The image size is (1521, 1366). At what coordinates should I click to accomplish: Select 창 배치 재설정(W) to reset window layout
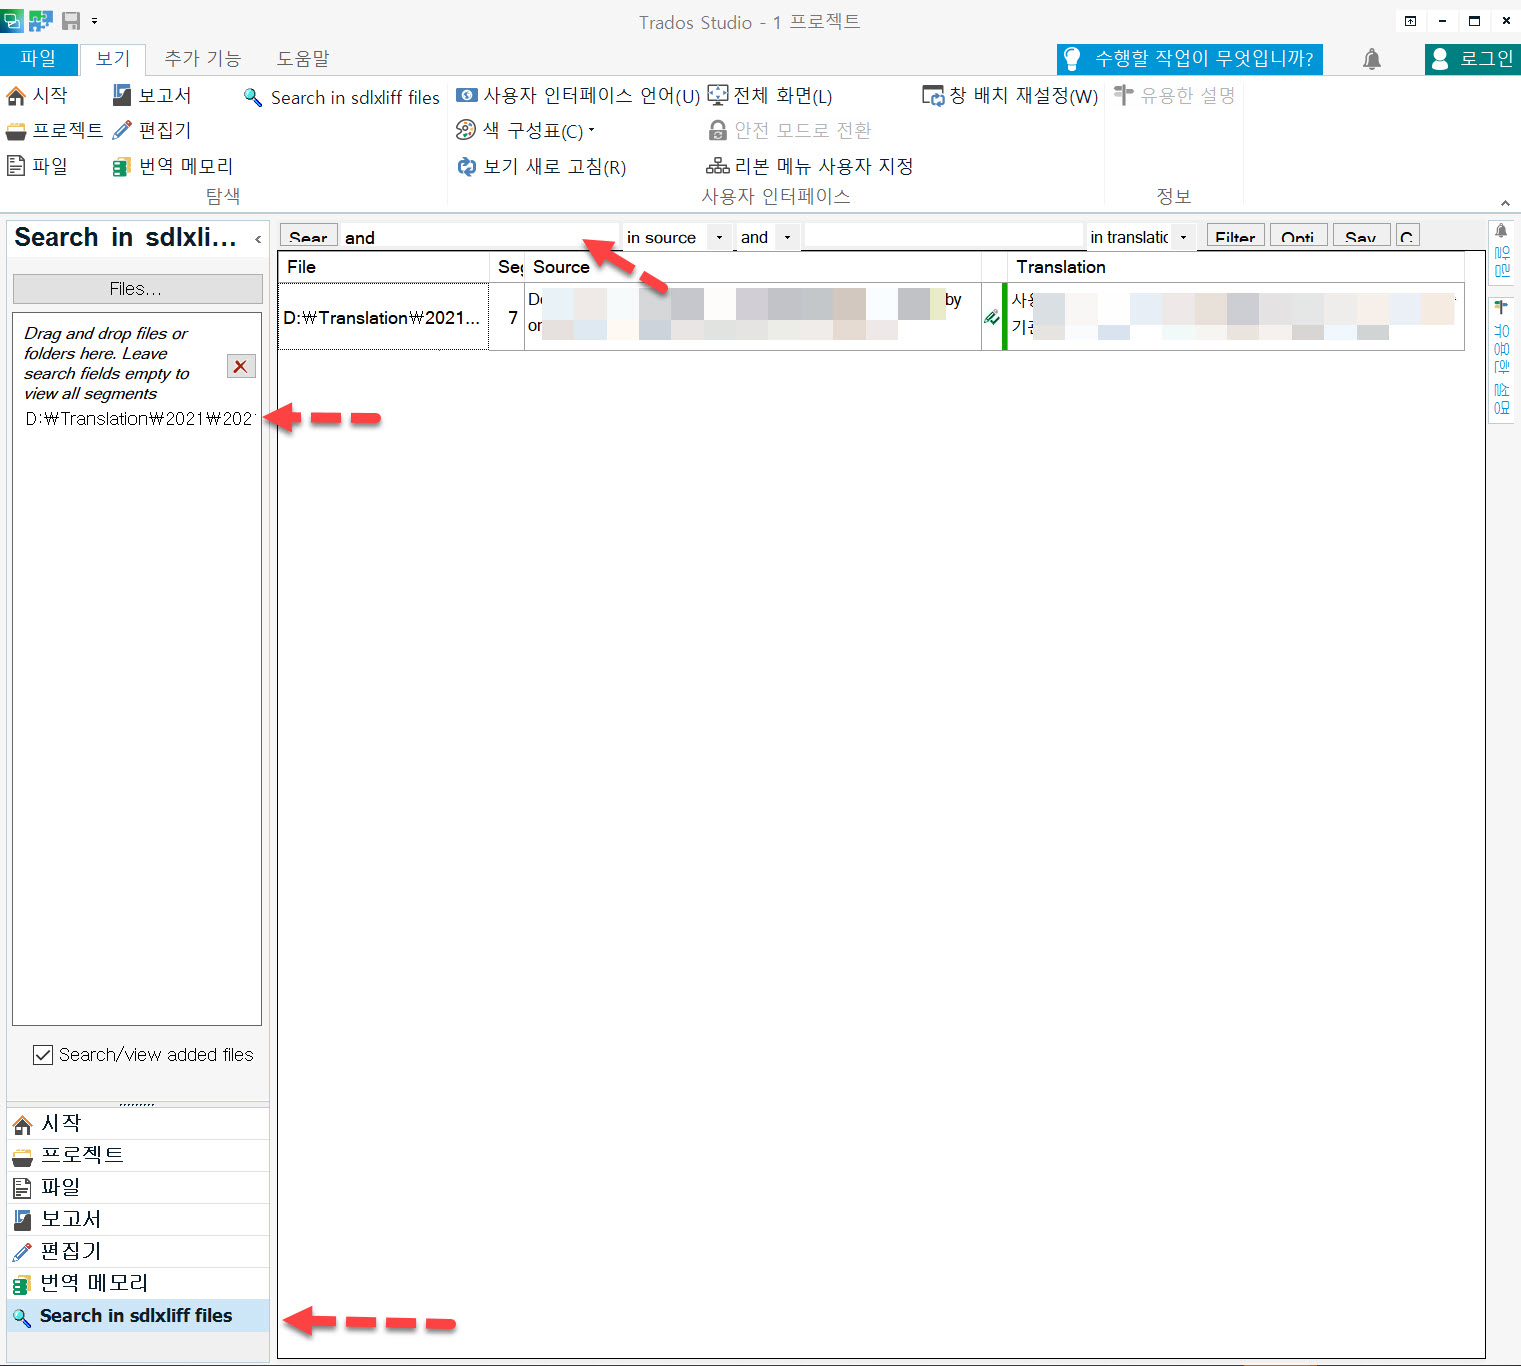point(1009,95)
